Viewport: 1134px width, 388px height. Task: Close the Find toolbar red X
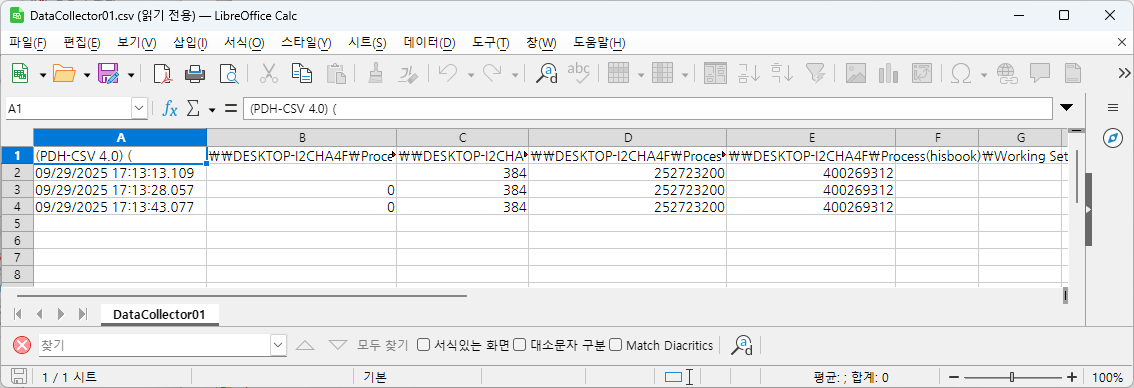point(22,345)
